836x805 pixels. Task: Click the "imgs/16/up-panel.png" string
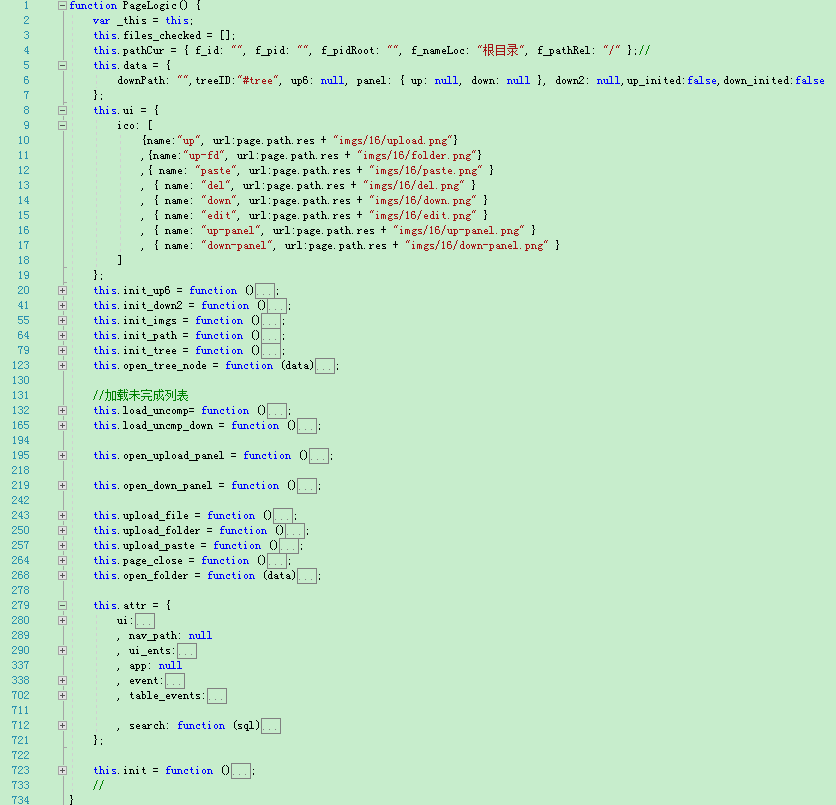pos(460,230)
